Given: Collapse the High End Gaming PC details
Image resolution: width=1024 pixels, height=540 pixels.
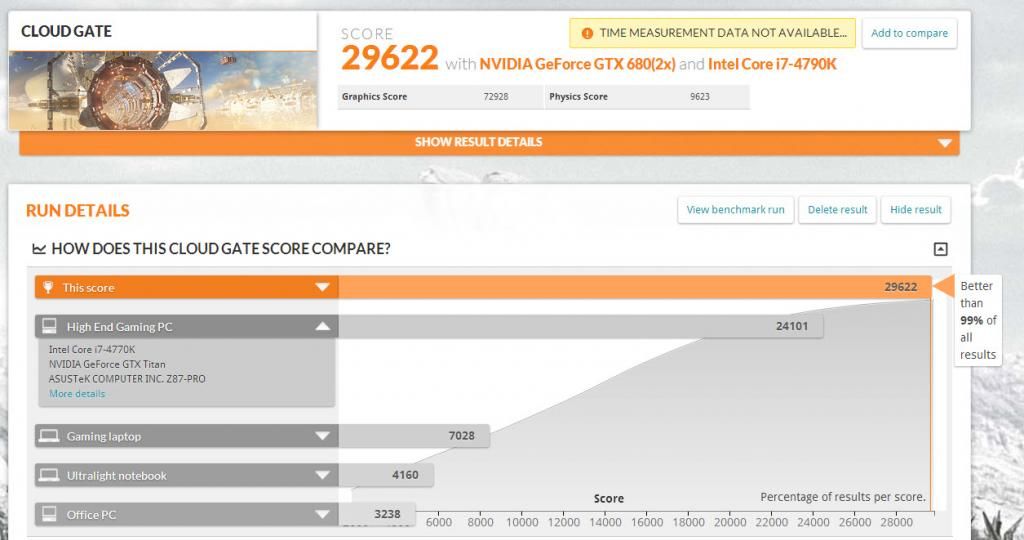Looking at the screenshot, I should coord(322,326).
